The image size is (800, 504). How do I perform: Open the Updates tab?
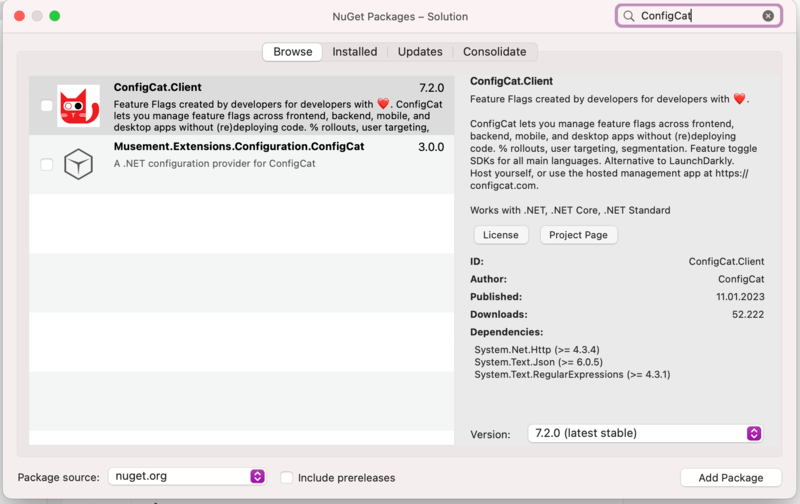pyautogui.click(x=420, y=52)
